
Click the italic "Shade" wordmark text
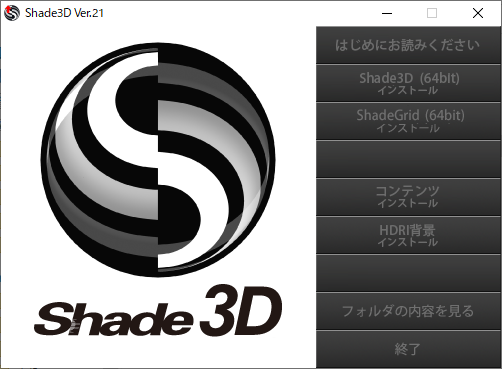[x=113, y=318]
